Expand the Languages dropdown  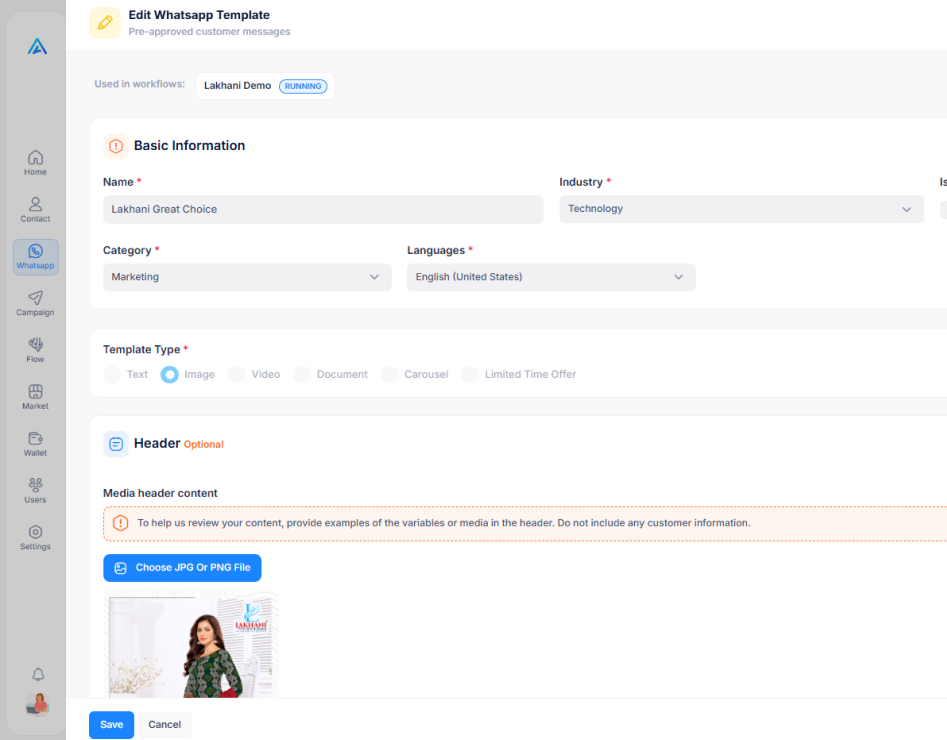click(x=551, y=277)
